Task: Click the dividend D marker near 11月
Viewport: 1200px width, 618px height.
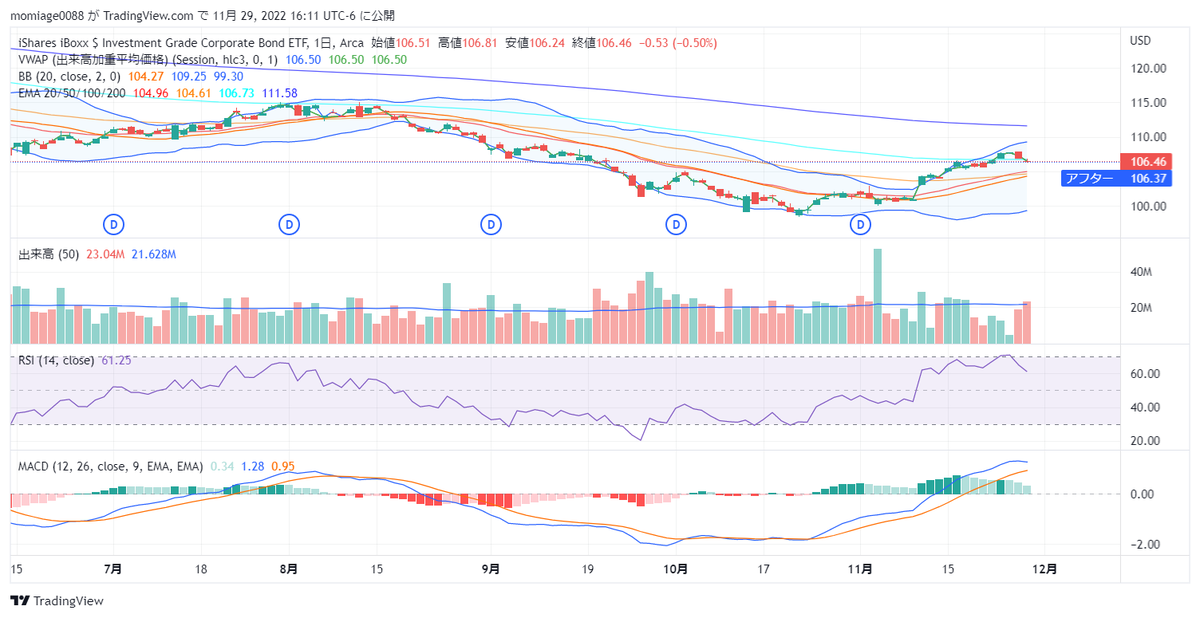Action: (861, 225)
